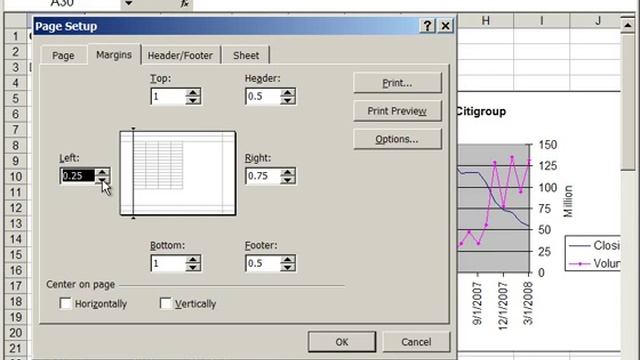
Task: Select the Margins tab
Action: (114, 55)
